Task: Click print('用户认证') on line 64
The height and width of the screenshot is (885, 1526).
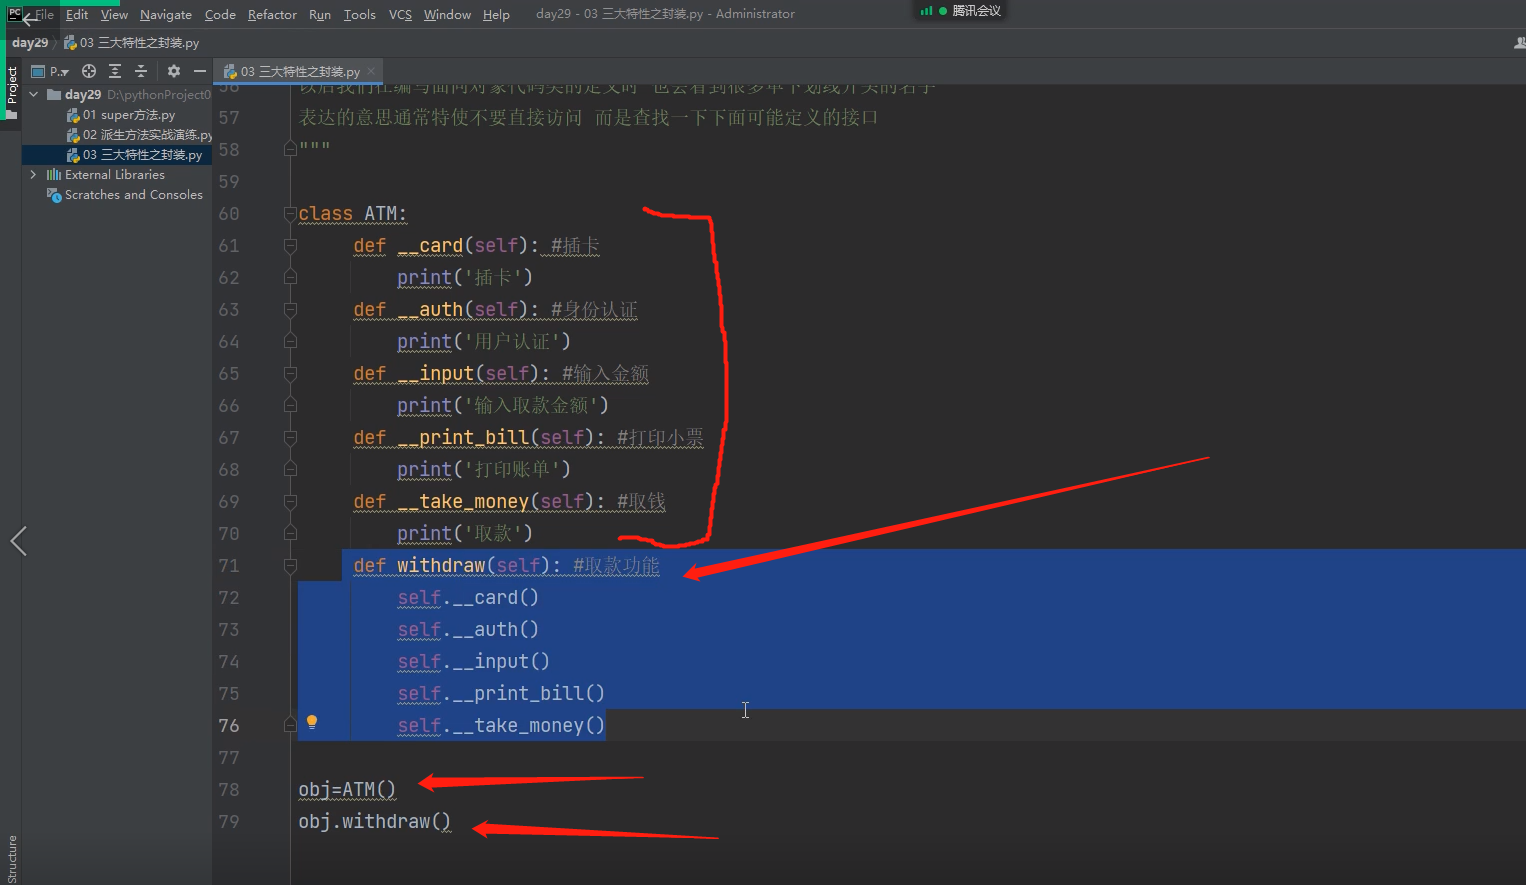Action: pyautogui.click(x=484, y=342)
